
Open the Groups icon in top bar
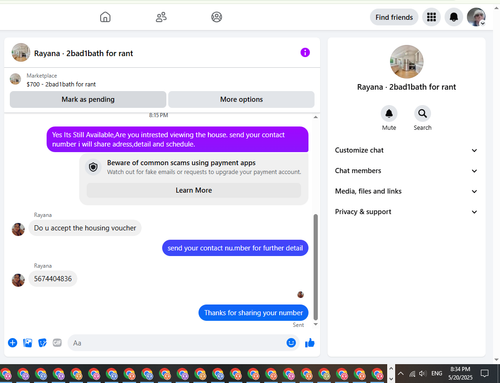point(217,17)
